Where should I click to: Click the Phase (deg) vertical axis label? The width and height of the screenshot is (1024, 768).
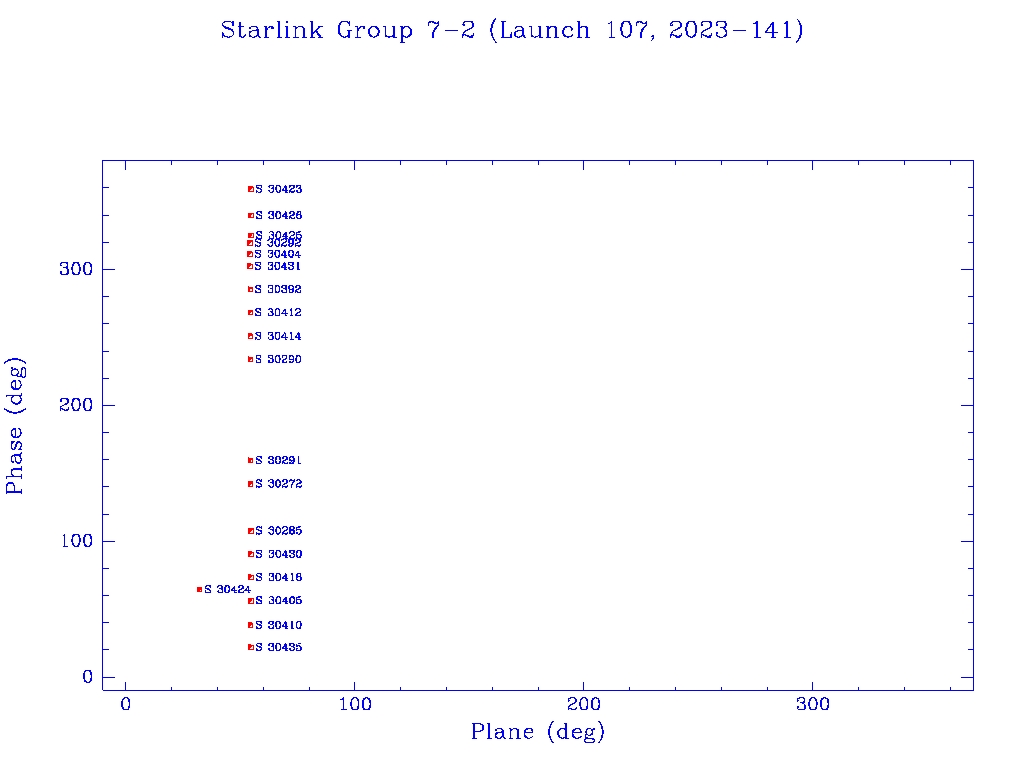[x=14, y=426]
